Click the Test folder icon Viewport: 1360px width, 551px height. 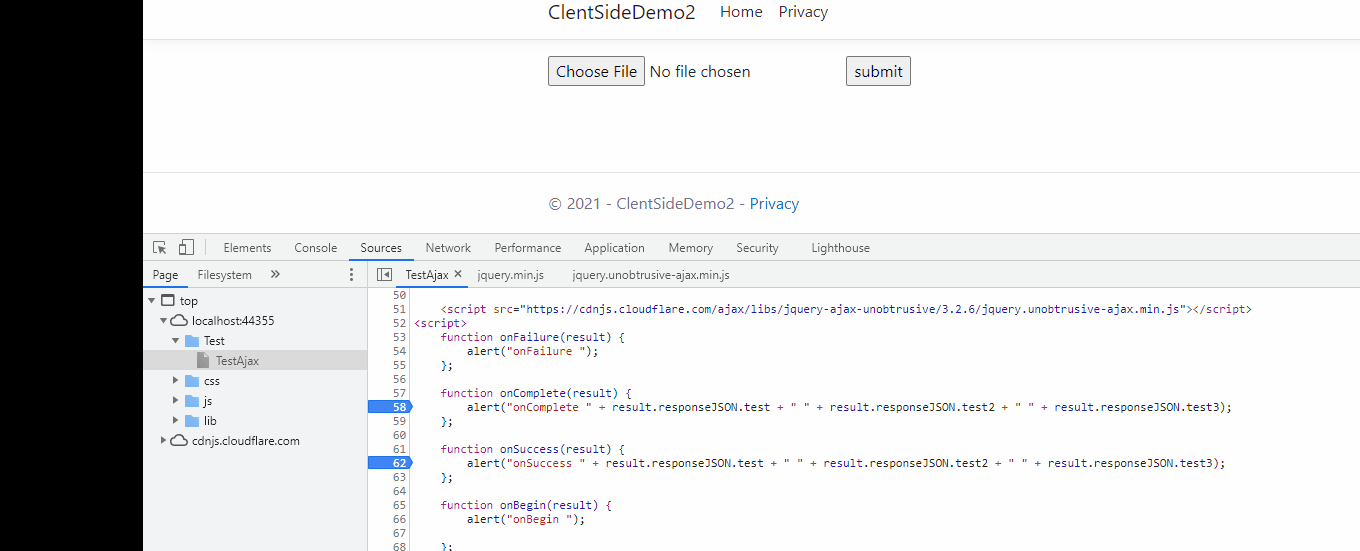pos(192,340)
